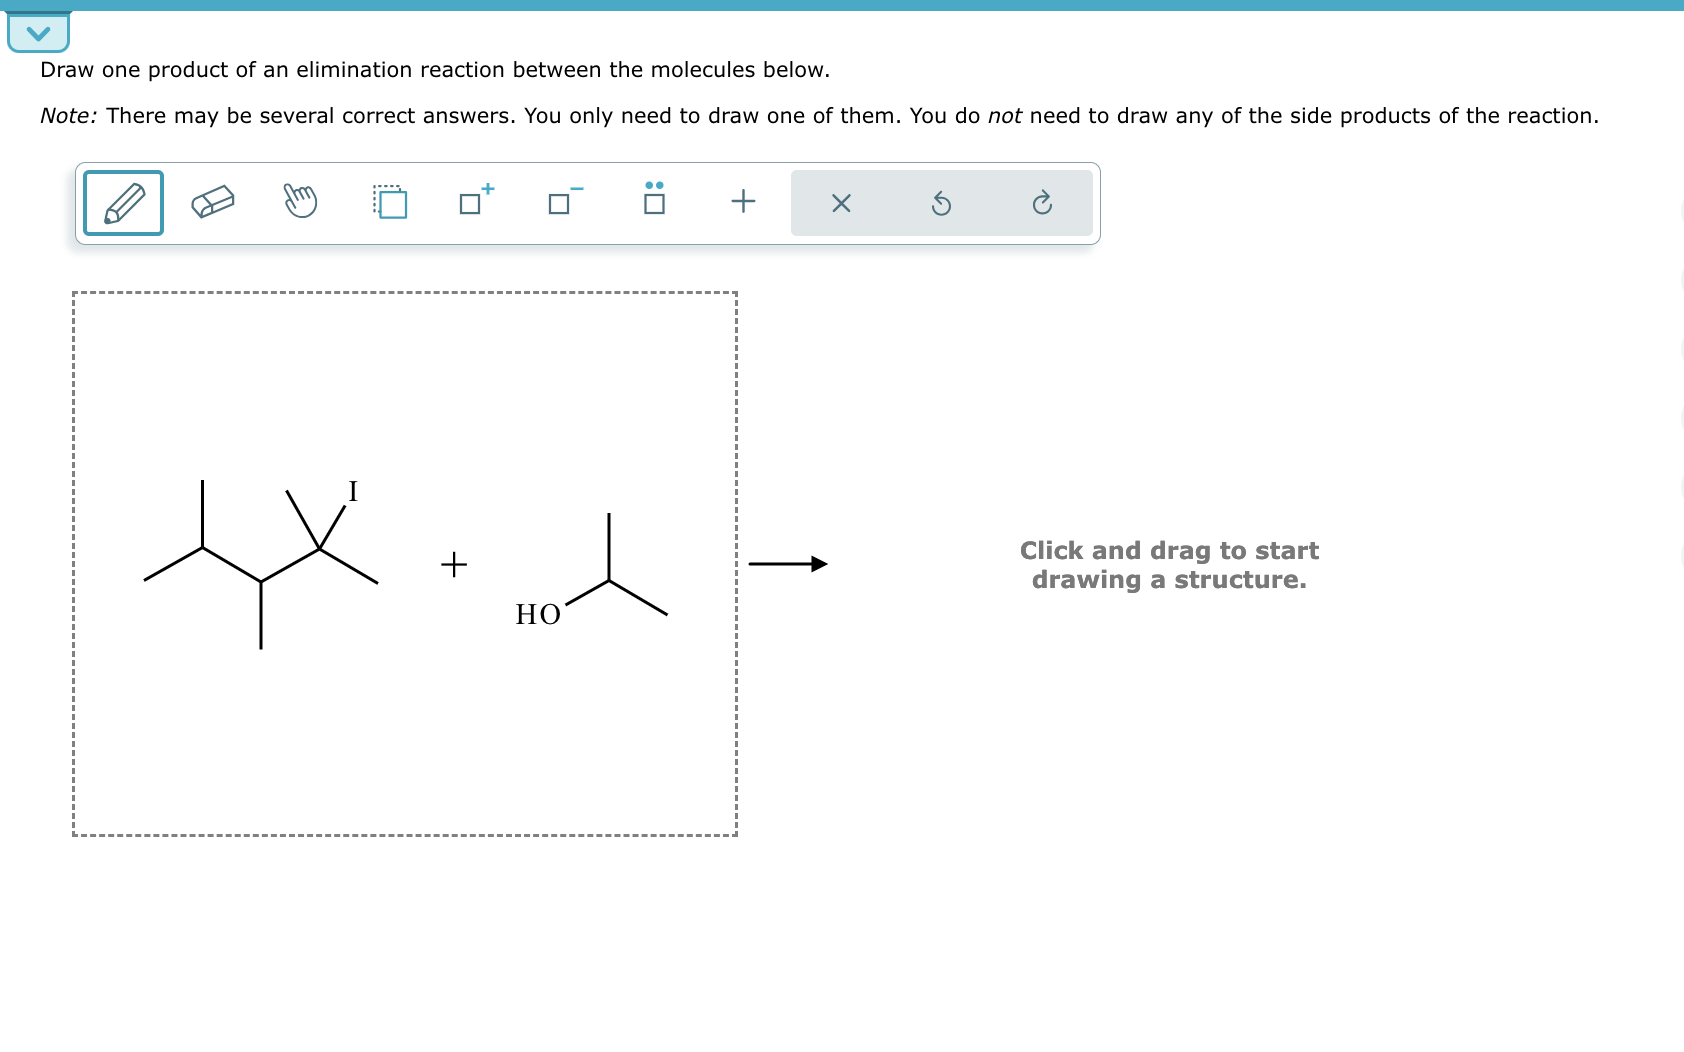Image resolution: width=1684 pixels, height=1052 pixels.
Task: Activate the hand selection tool
Action: [299, 203]
